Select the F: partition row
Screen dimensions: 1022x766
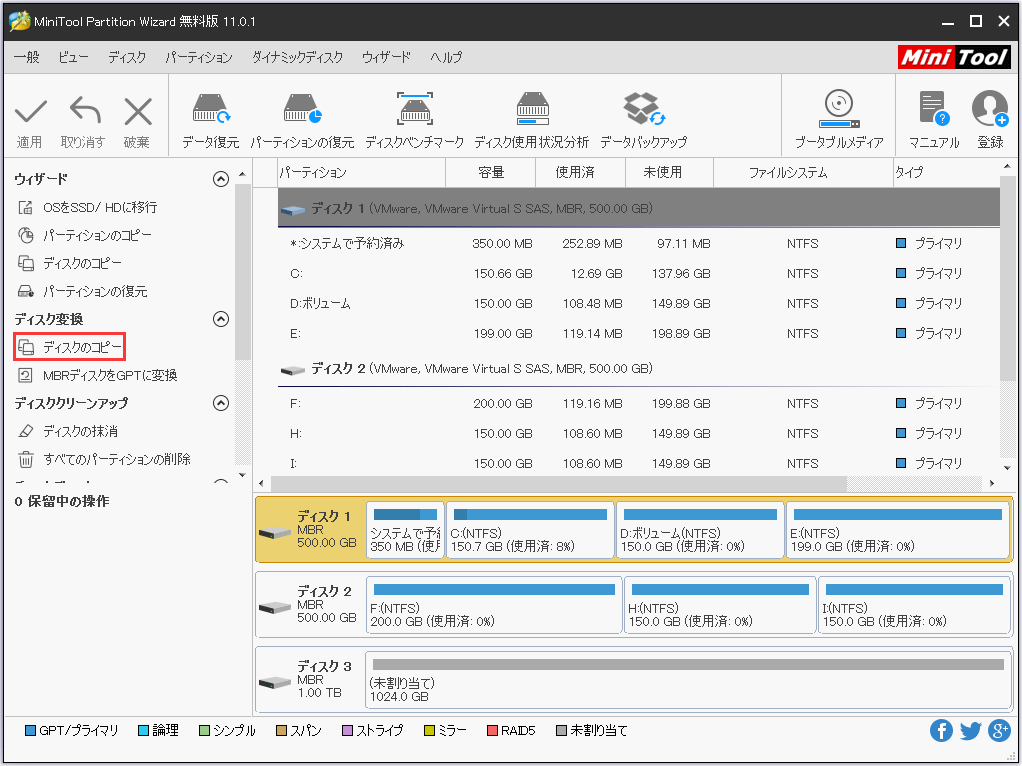pyautogui.click(x=639, y=404)
